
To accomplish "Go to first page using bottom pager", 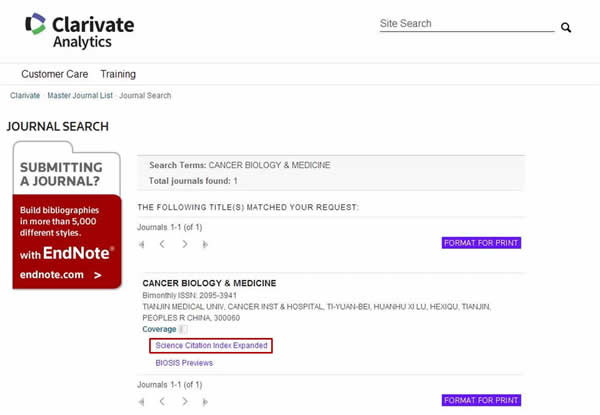I will tap(142, 402).
